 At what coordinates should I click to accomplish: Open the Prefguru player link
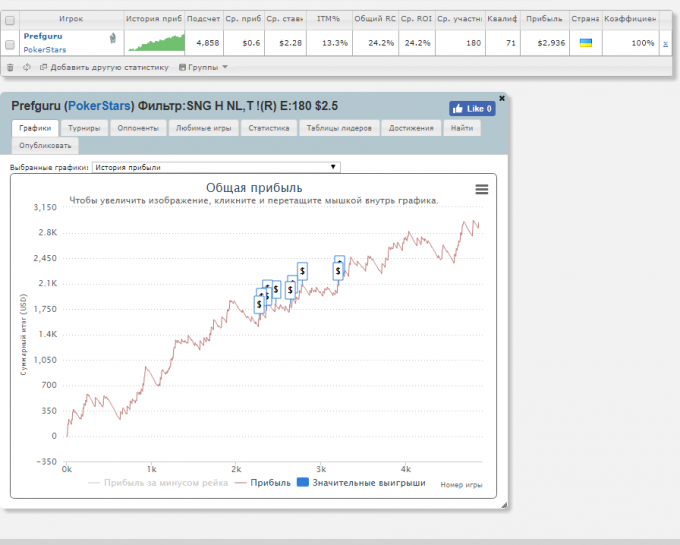43,36
